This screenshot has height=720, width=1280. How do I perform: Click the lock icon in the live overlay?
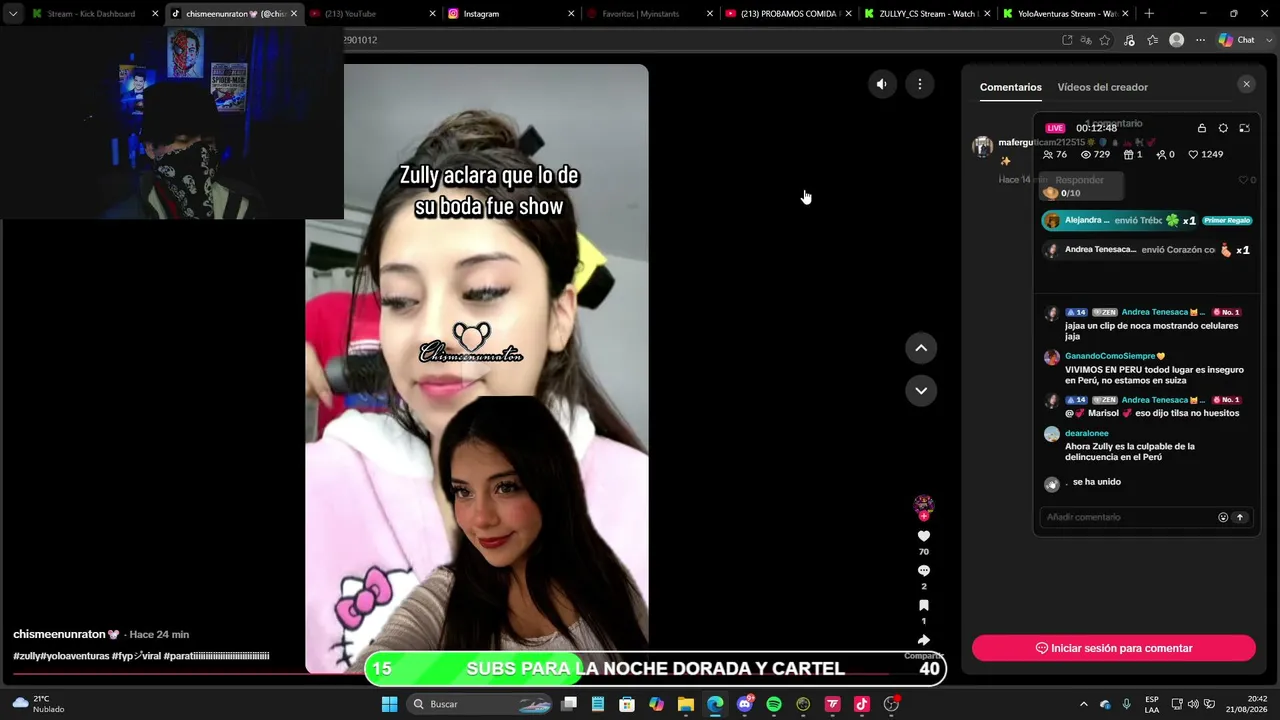(x=1202, y=128)
